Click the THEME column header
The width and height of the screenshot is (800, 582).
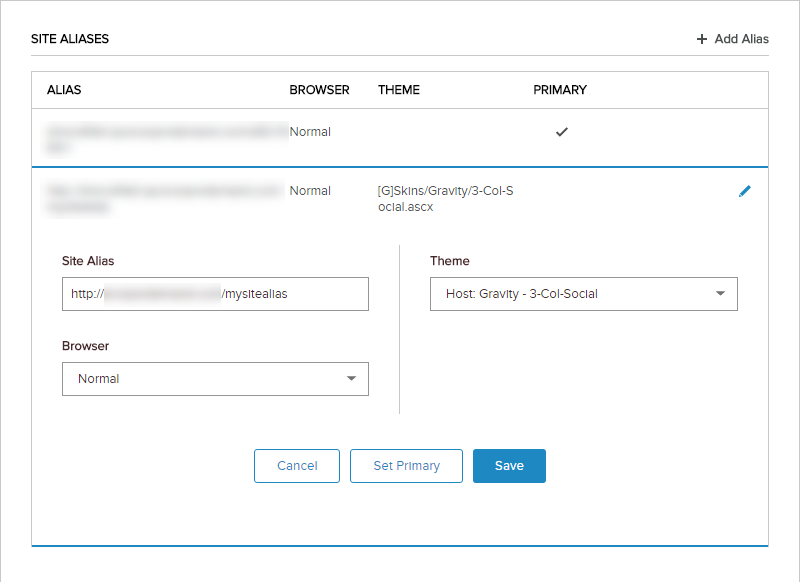(x=398, y=90)
